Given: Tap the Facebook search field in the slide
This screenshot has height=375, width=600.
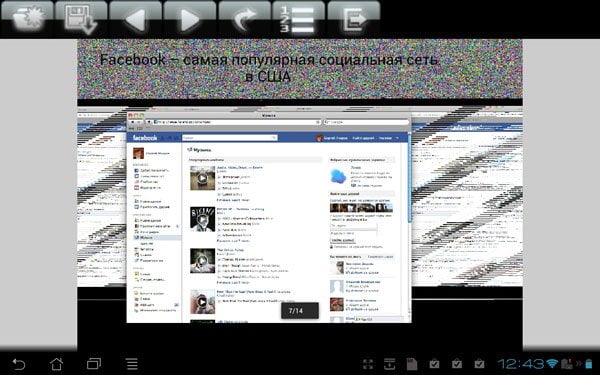Looking at the screenshot, I should 230,137.
